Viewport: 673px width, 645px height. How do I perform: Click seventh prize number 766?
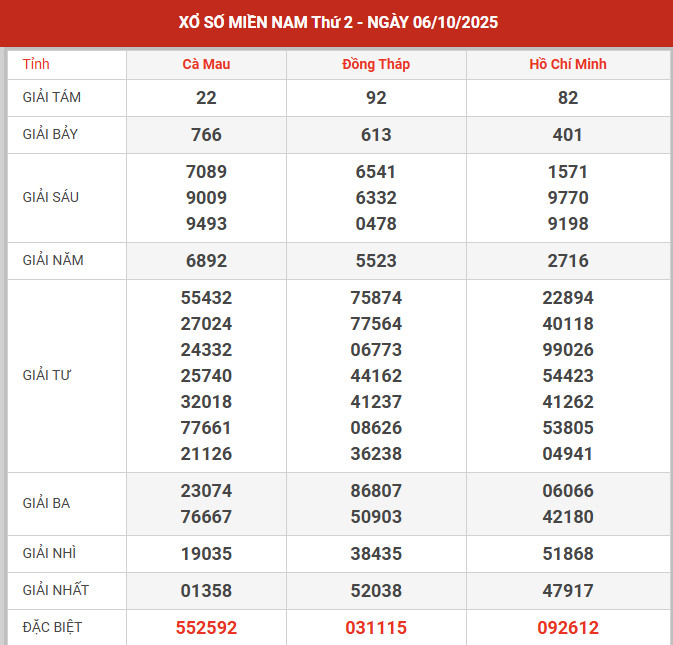point(206,135)
